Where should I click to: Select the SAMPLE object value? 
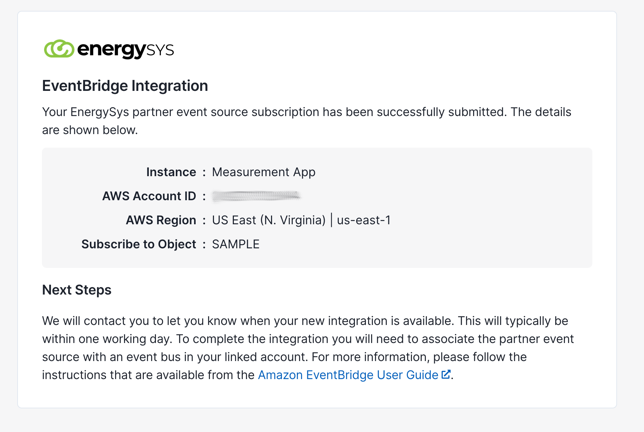[x=235, y=244]
